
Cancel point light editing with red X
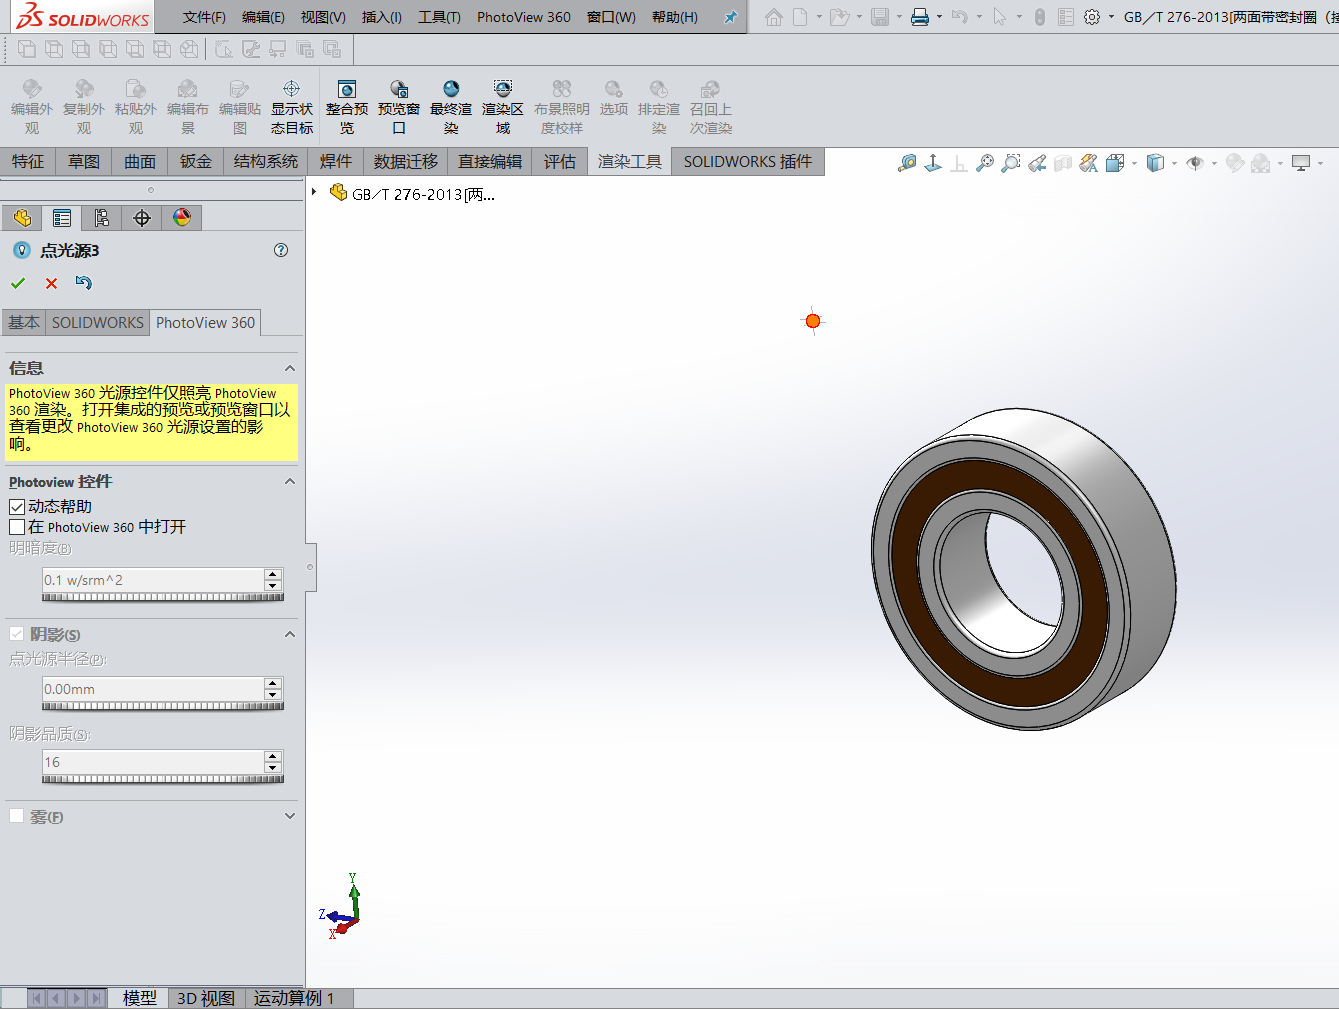click(51, 283)
